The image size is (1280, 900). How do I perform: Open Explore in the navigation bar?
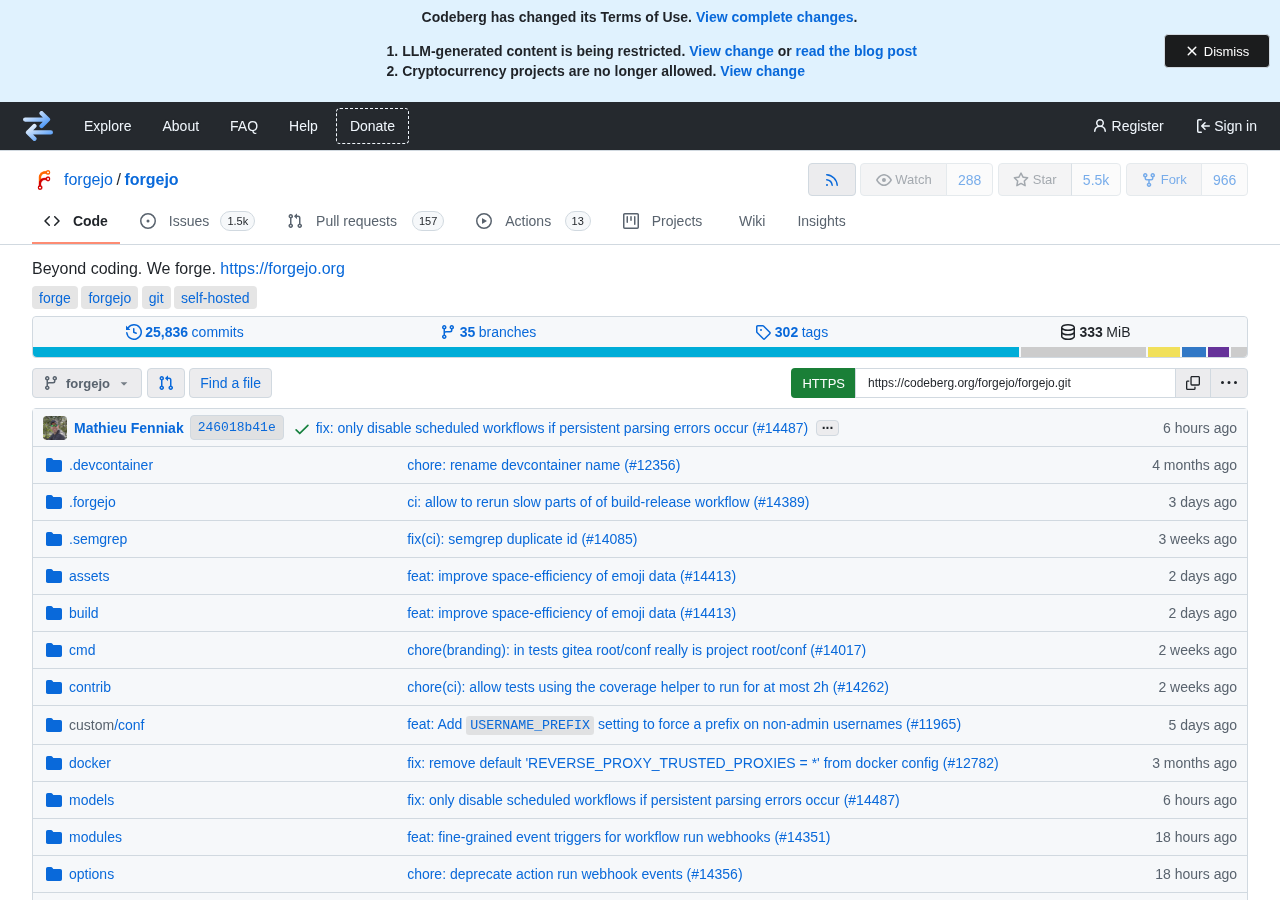107,126
